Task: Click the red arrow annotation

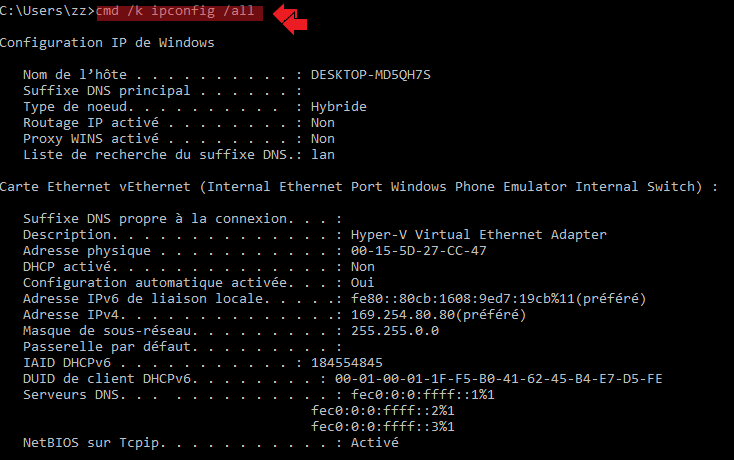Action: pos(290,18)
